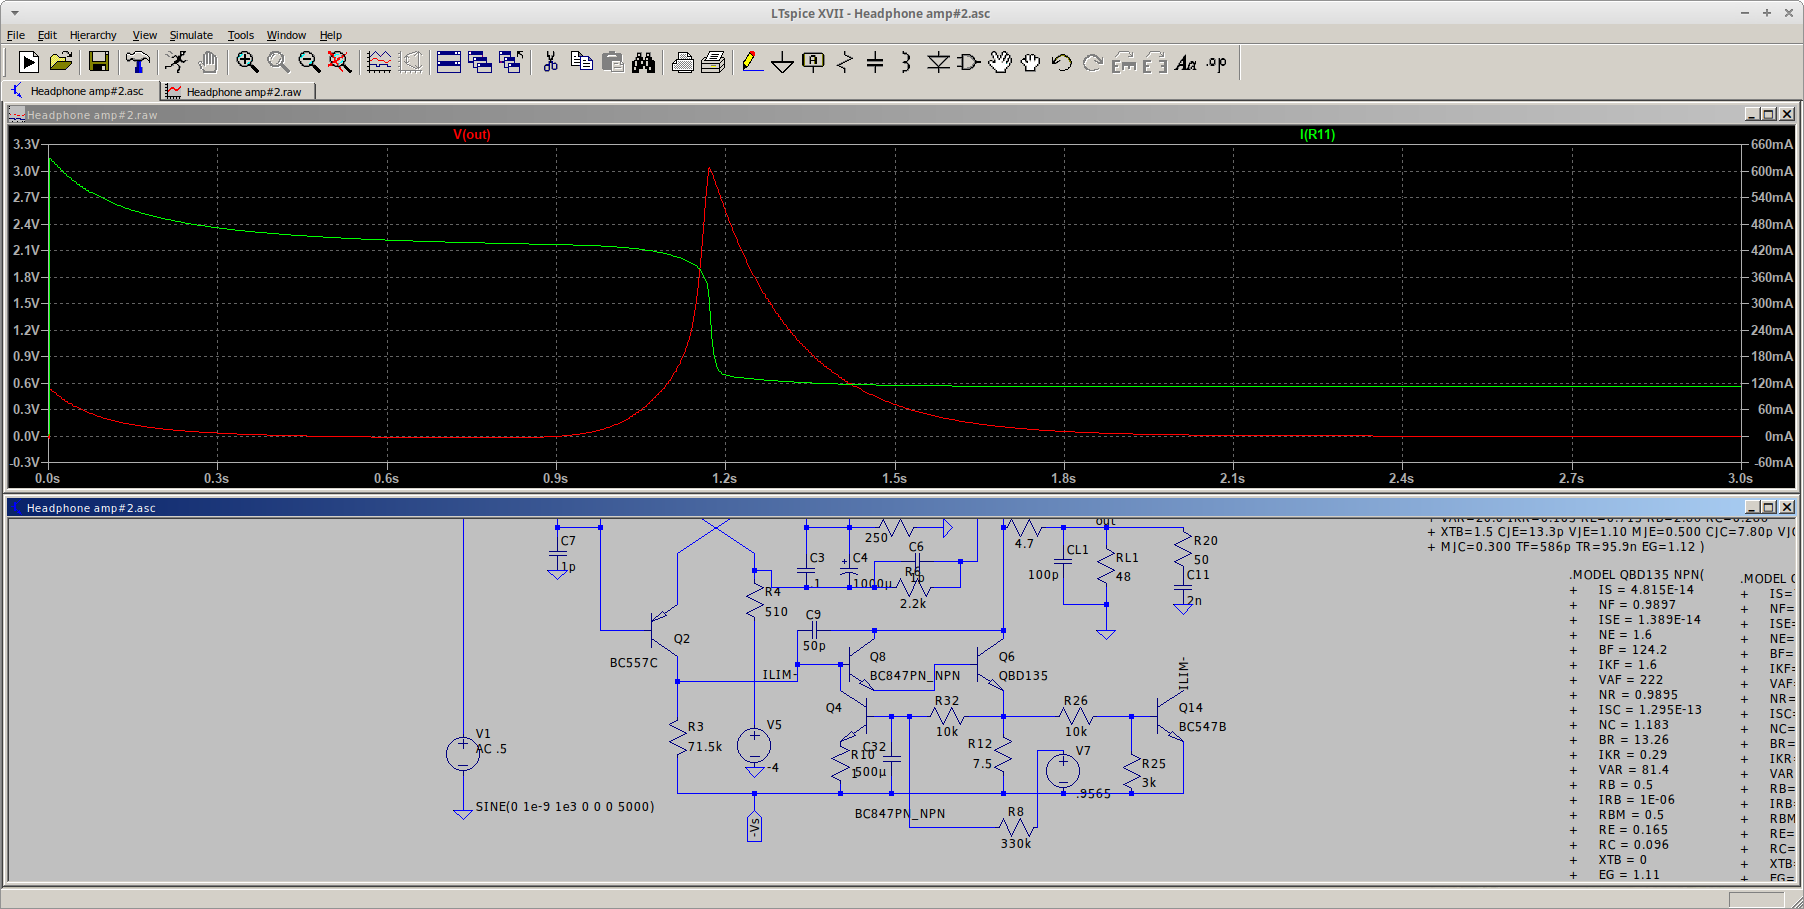The image size is (1804, 909).
Task: Open the title bar window menu arrow
Action: (x=14, y=13)
